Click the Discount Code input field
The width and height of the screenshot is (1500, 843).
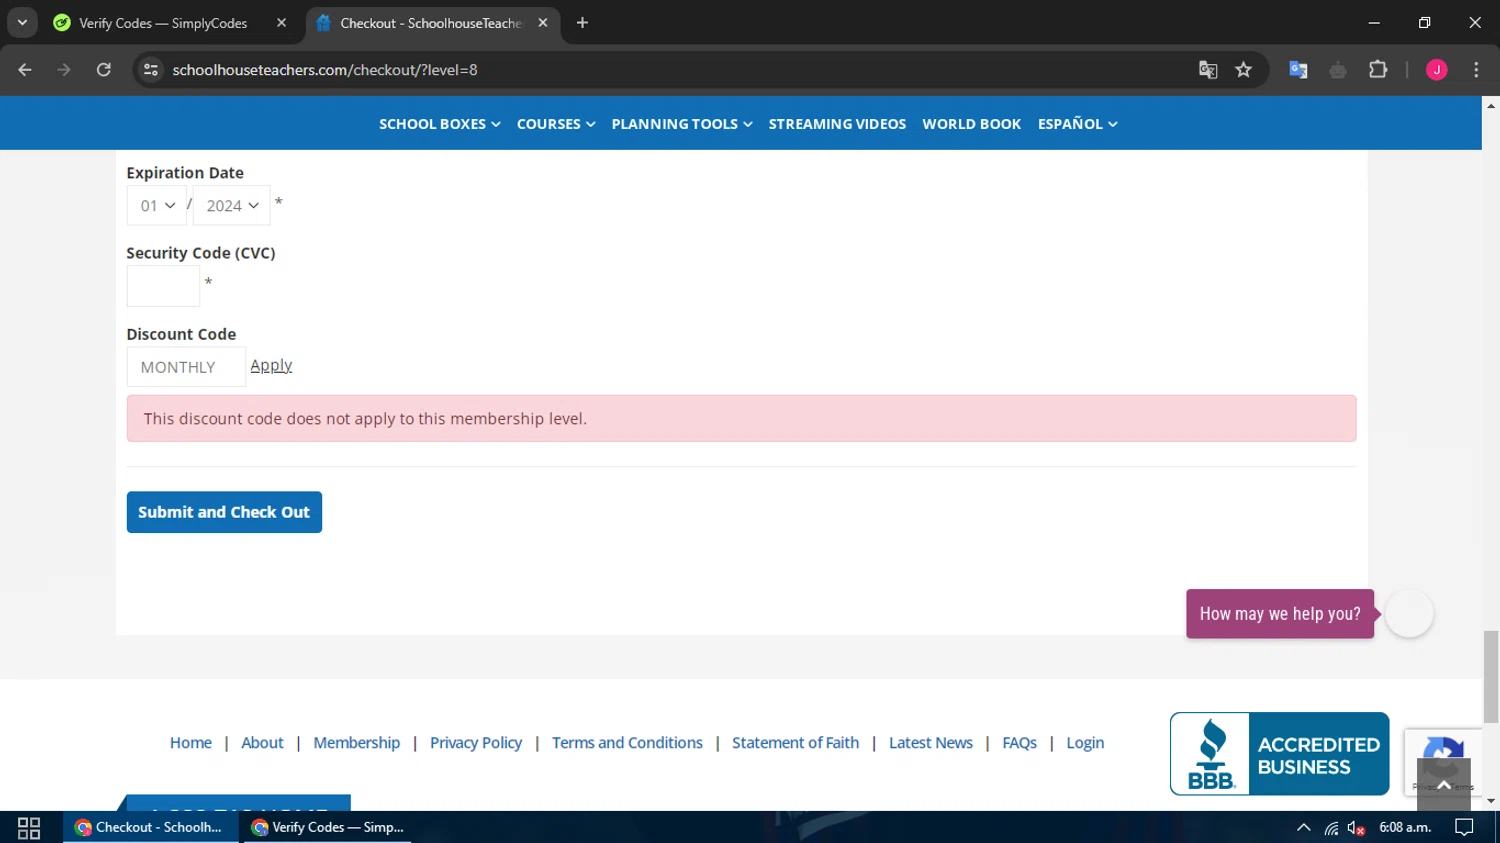(186, 367)
